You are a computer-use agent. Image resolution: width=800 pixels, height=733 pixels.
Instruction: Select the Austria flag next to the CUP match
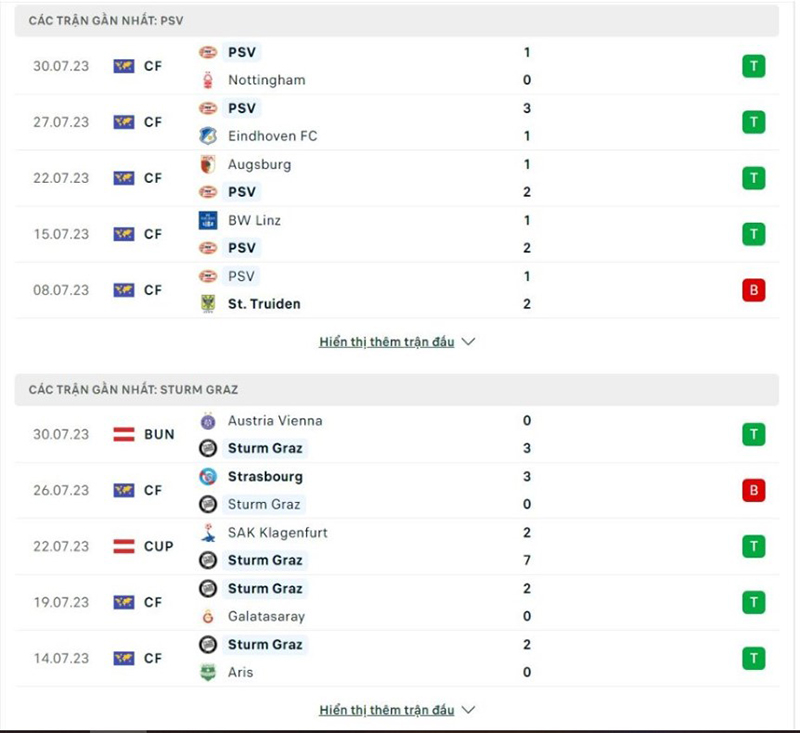coord(124,546)
